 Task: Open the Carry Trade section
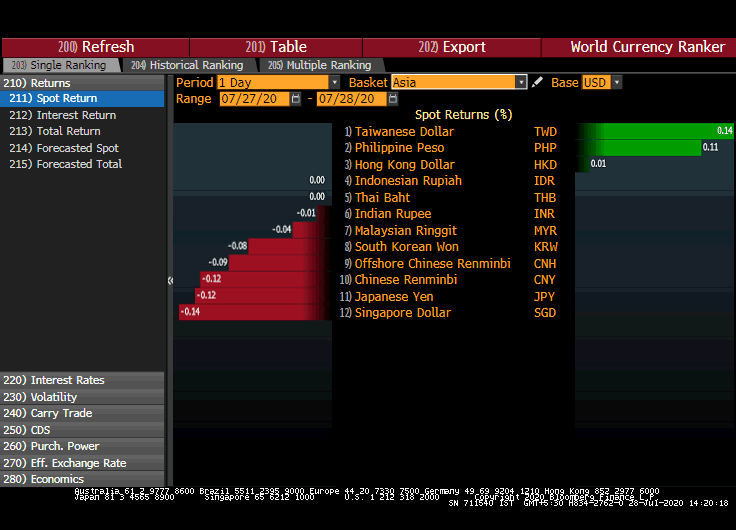pyautogui.click(x=61, y=413)
